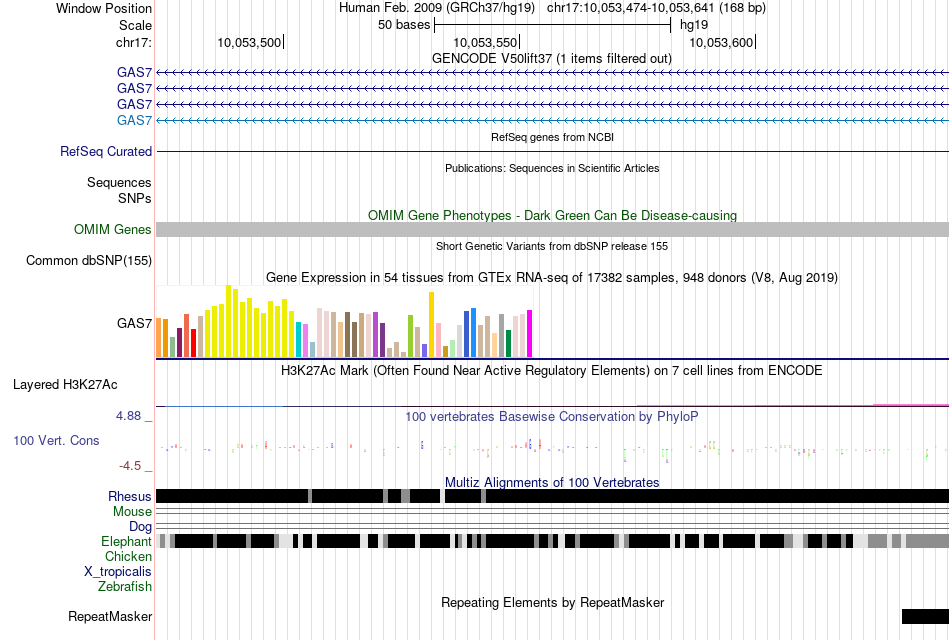Click the SNPs subtrack label
The height and width of the screenshot is (640, 950).
click(135, 198)
